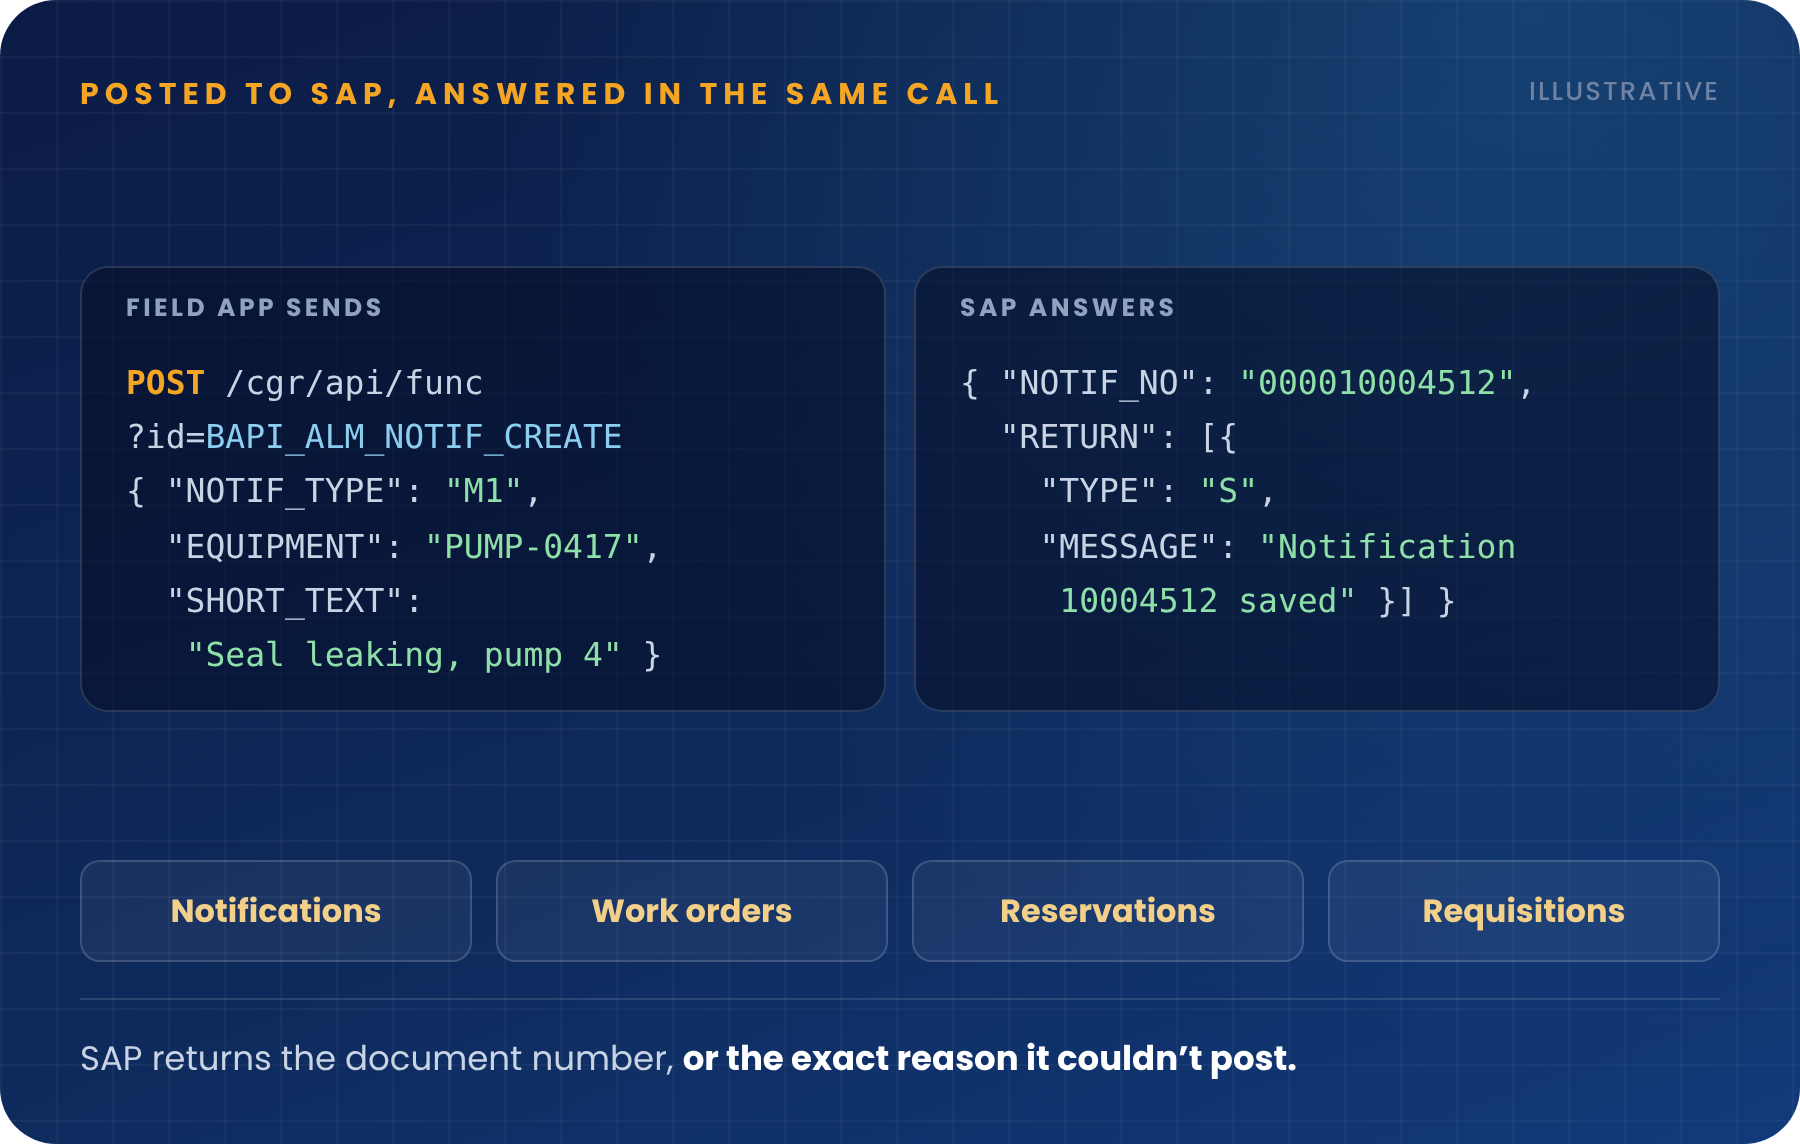This screenshot has height=1144, width=1800.
Task: Select the "M1" notification type value
Action: tap(484, 491)
